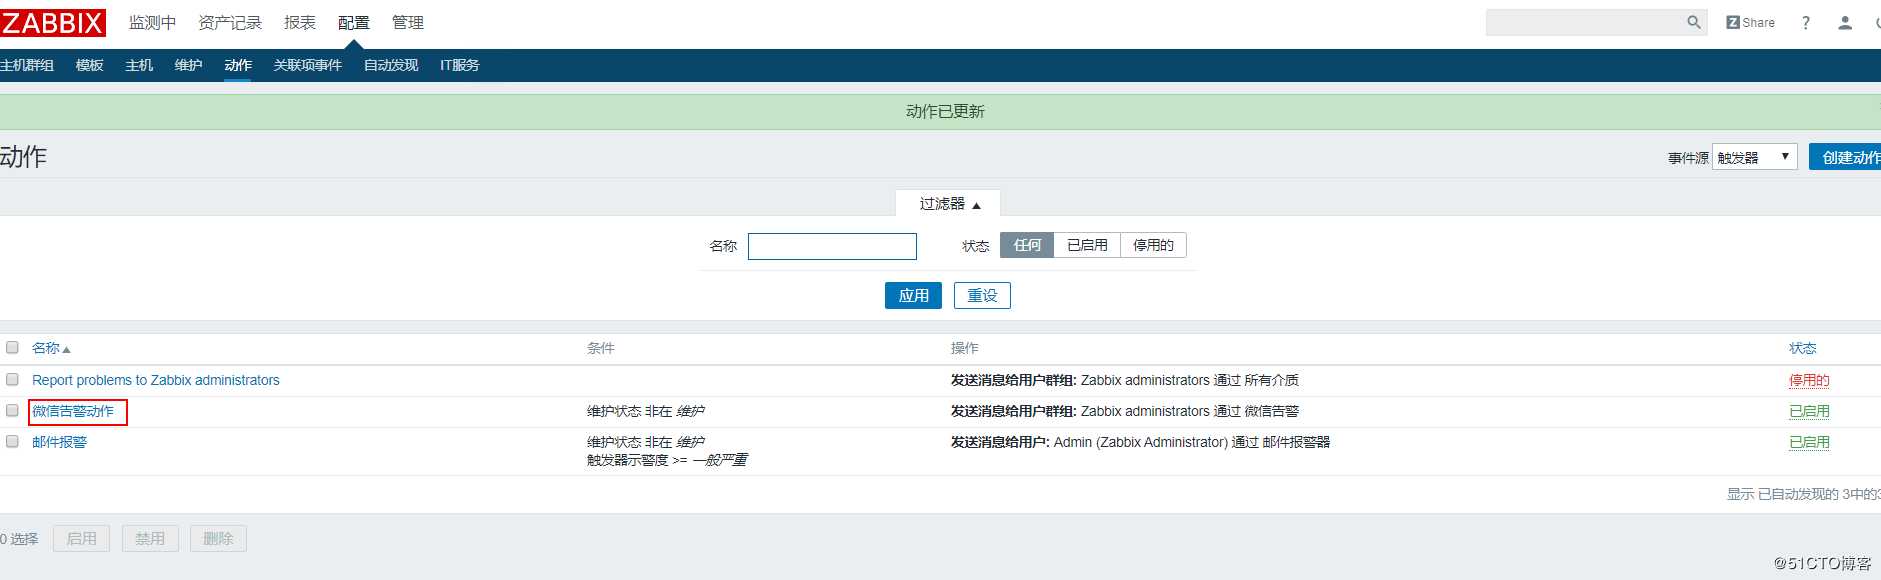The width and height of the screenshot is (1881, 580).
Task: Collapse the 过滤器 filter panel
Action: pyautogui.click(x=948, y=203)
